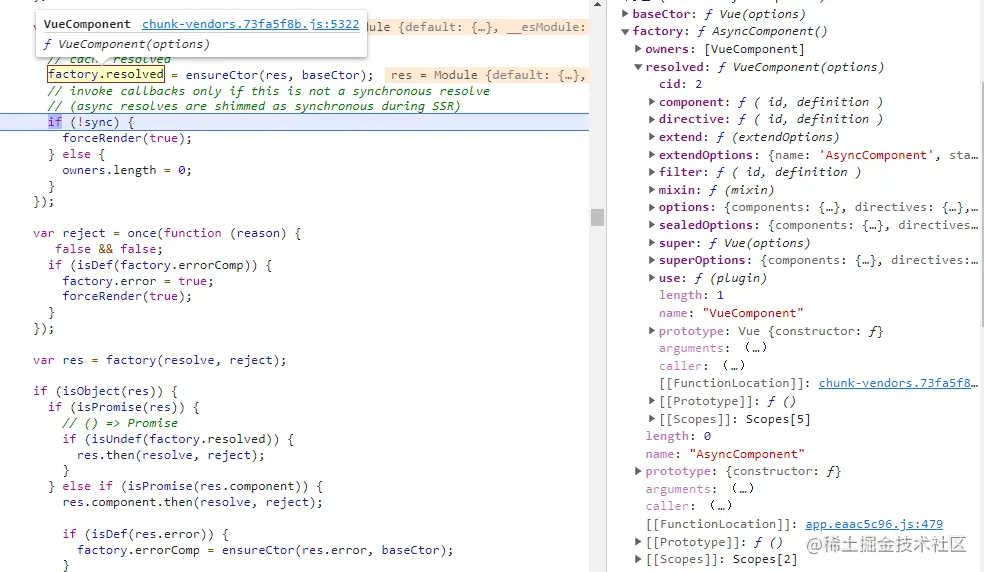This screenshot has width=984, height=572.
Task: Click the cid: 2 property
Action: tap(680, 84)
